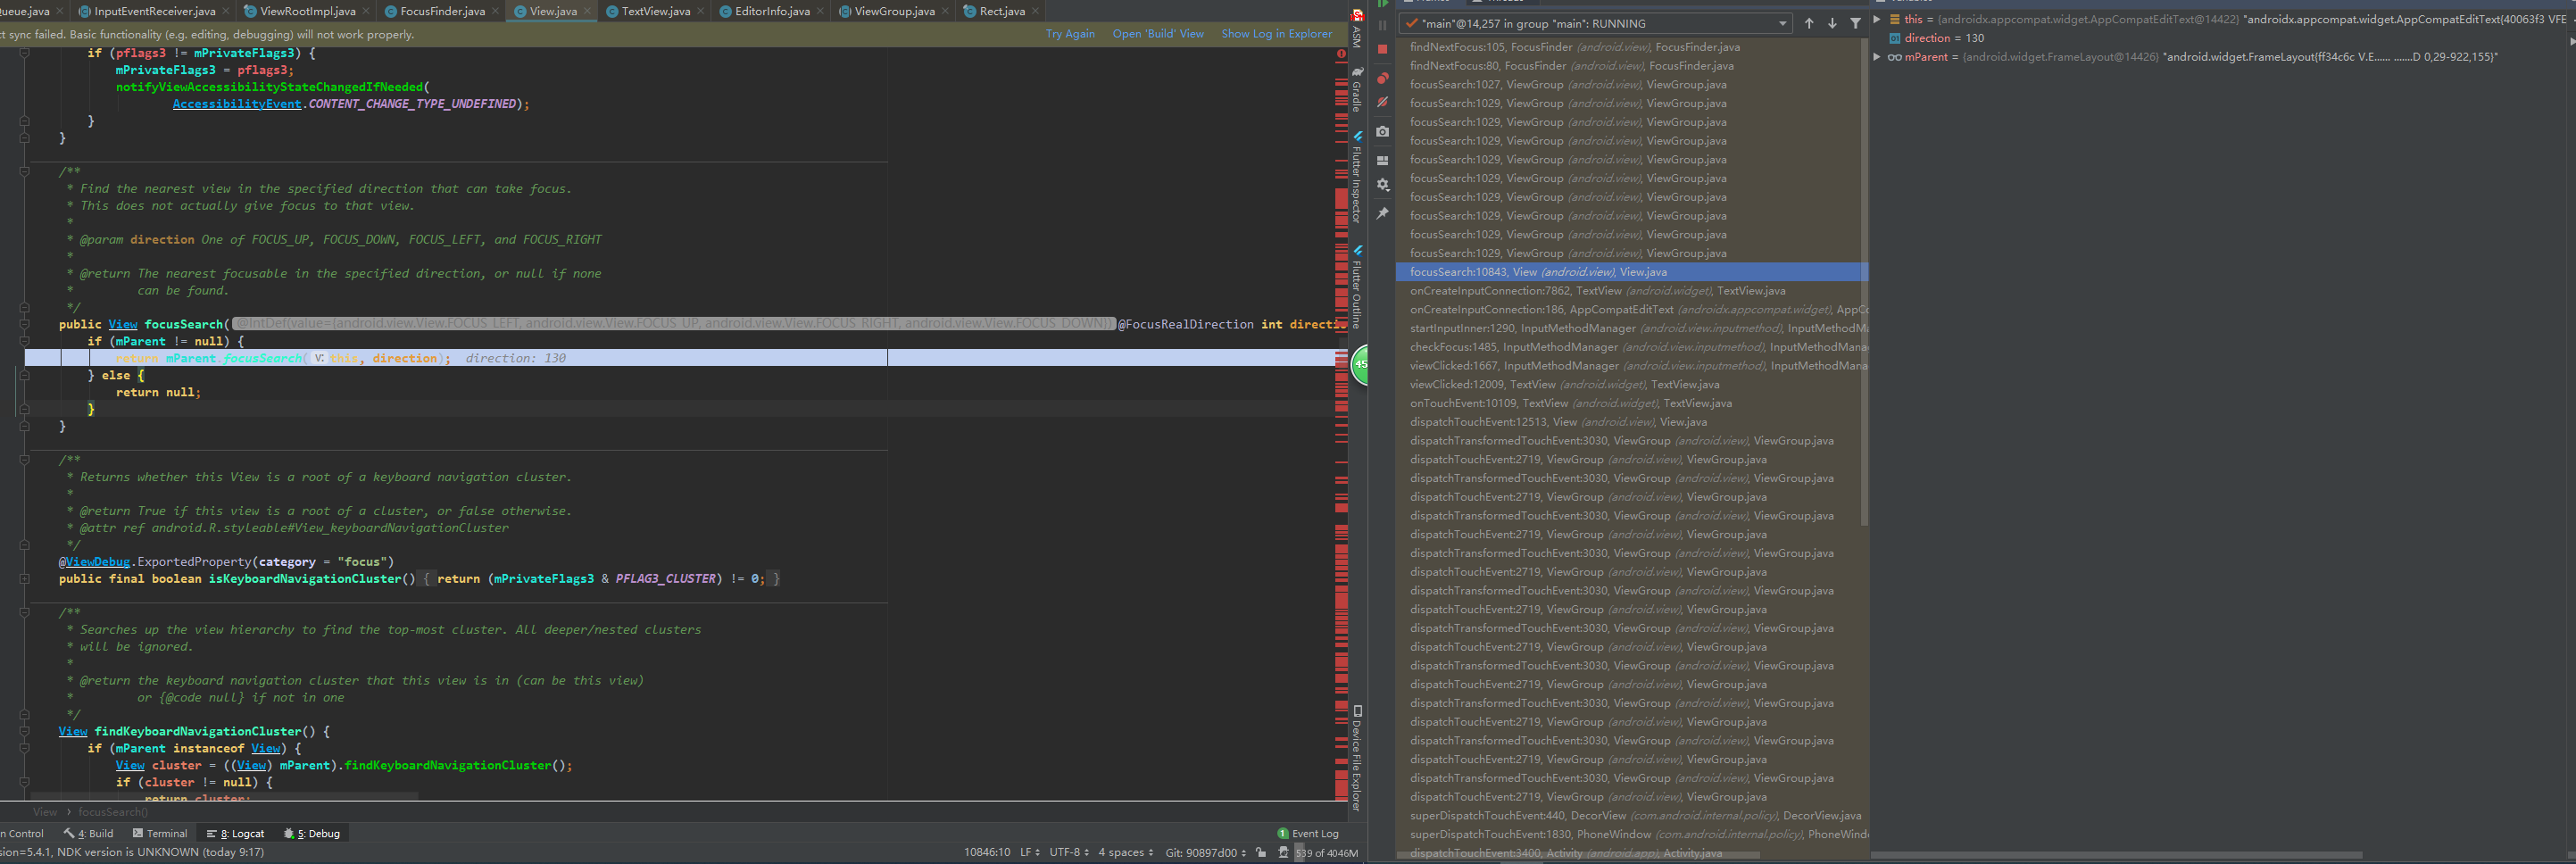The width and height of the screenshot is (2576, 864).
Task: Stop the debug session with the red square
Action: tap(1381, 48)
